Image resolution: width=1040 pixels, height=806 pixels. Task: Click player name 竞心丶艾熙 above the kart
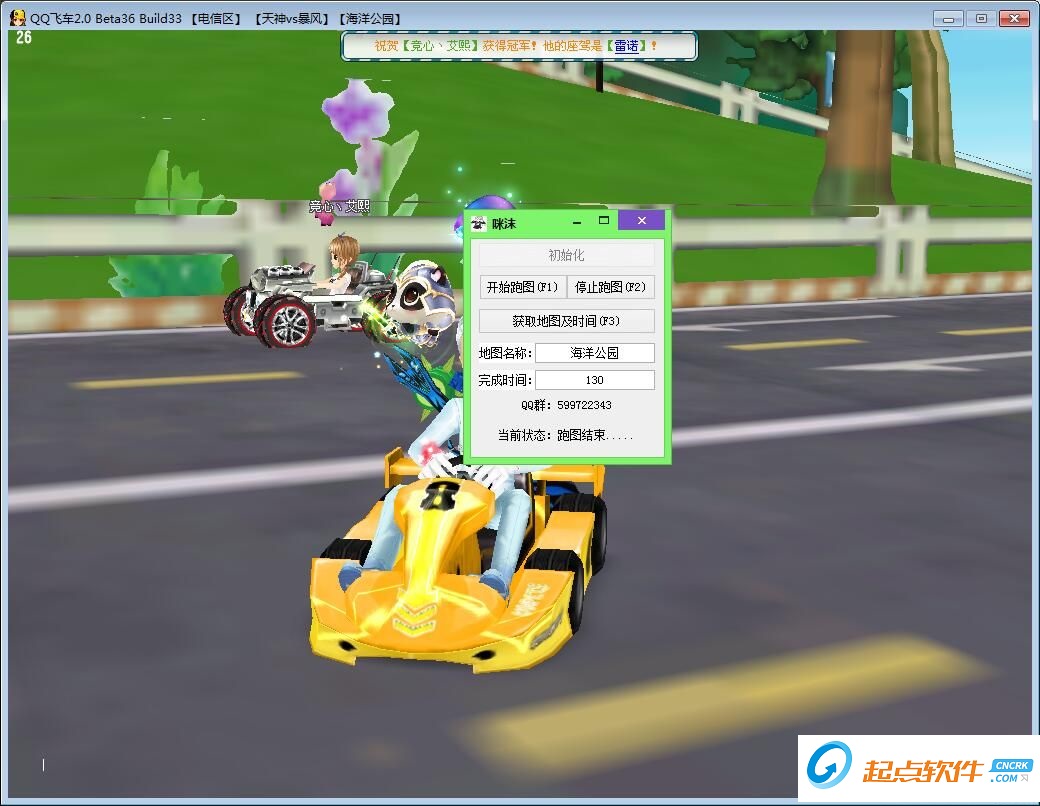point(339,207)
